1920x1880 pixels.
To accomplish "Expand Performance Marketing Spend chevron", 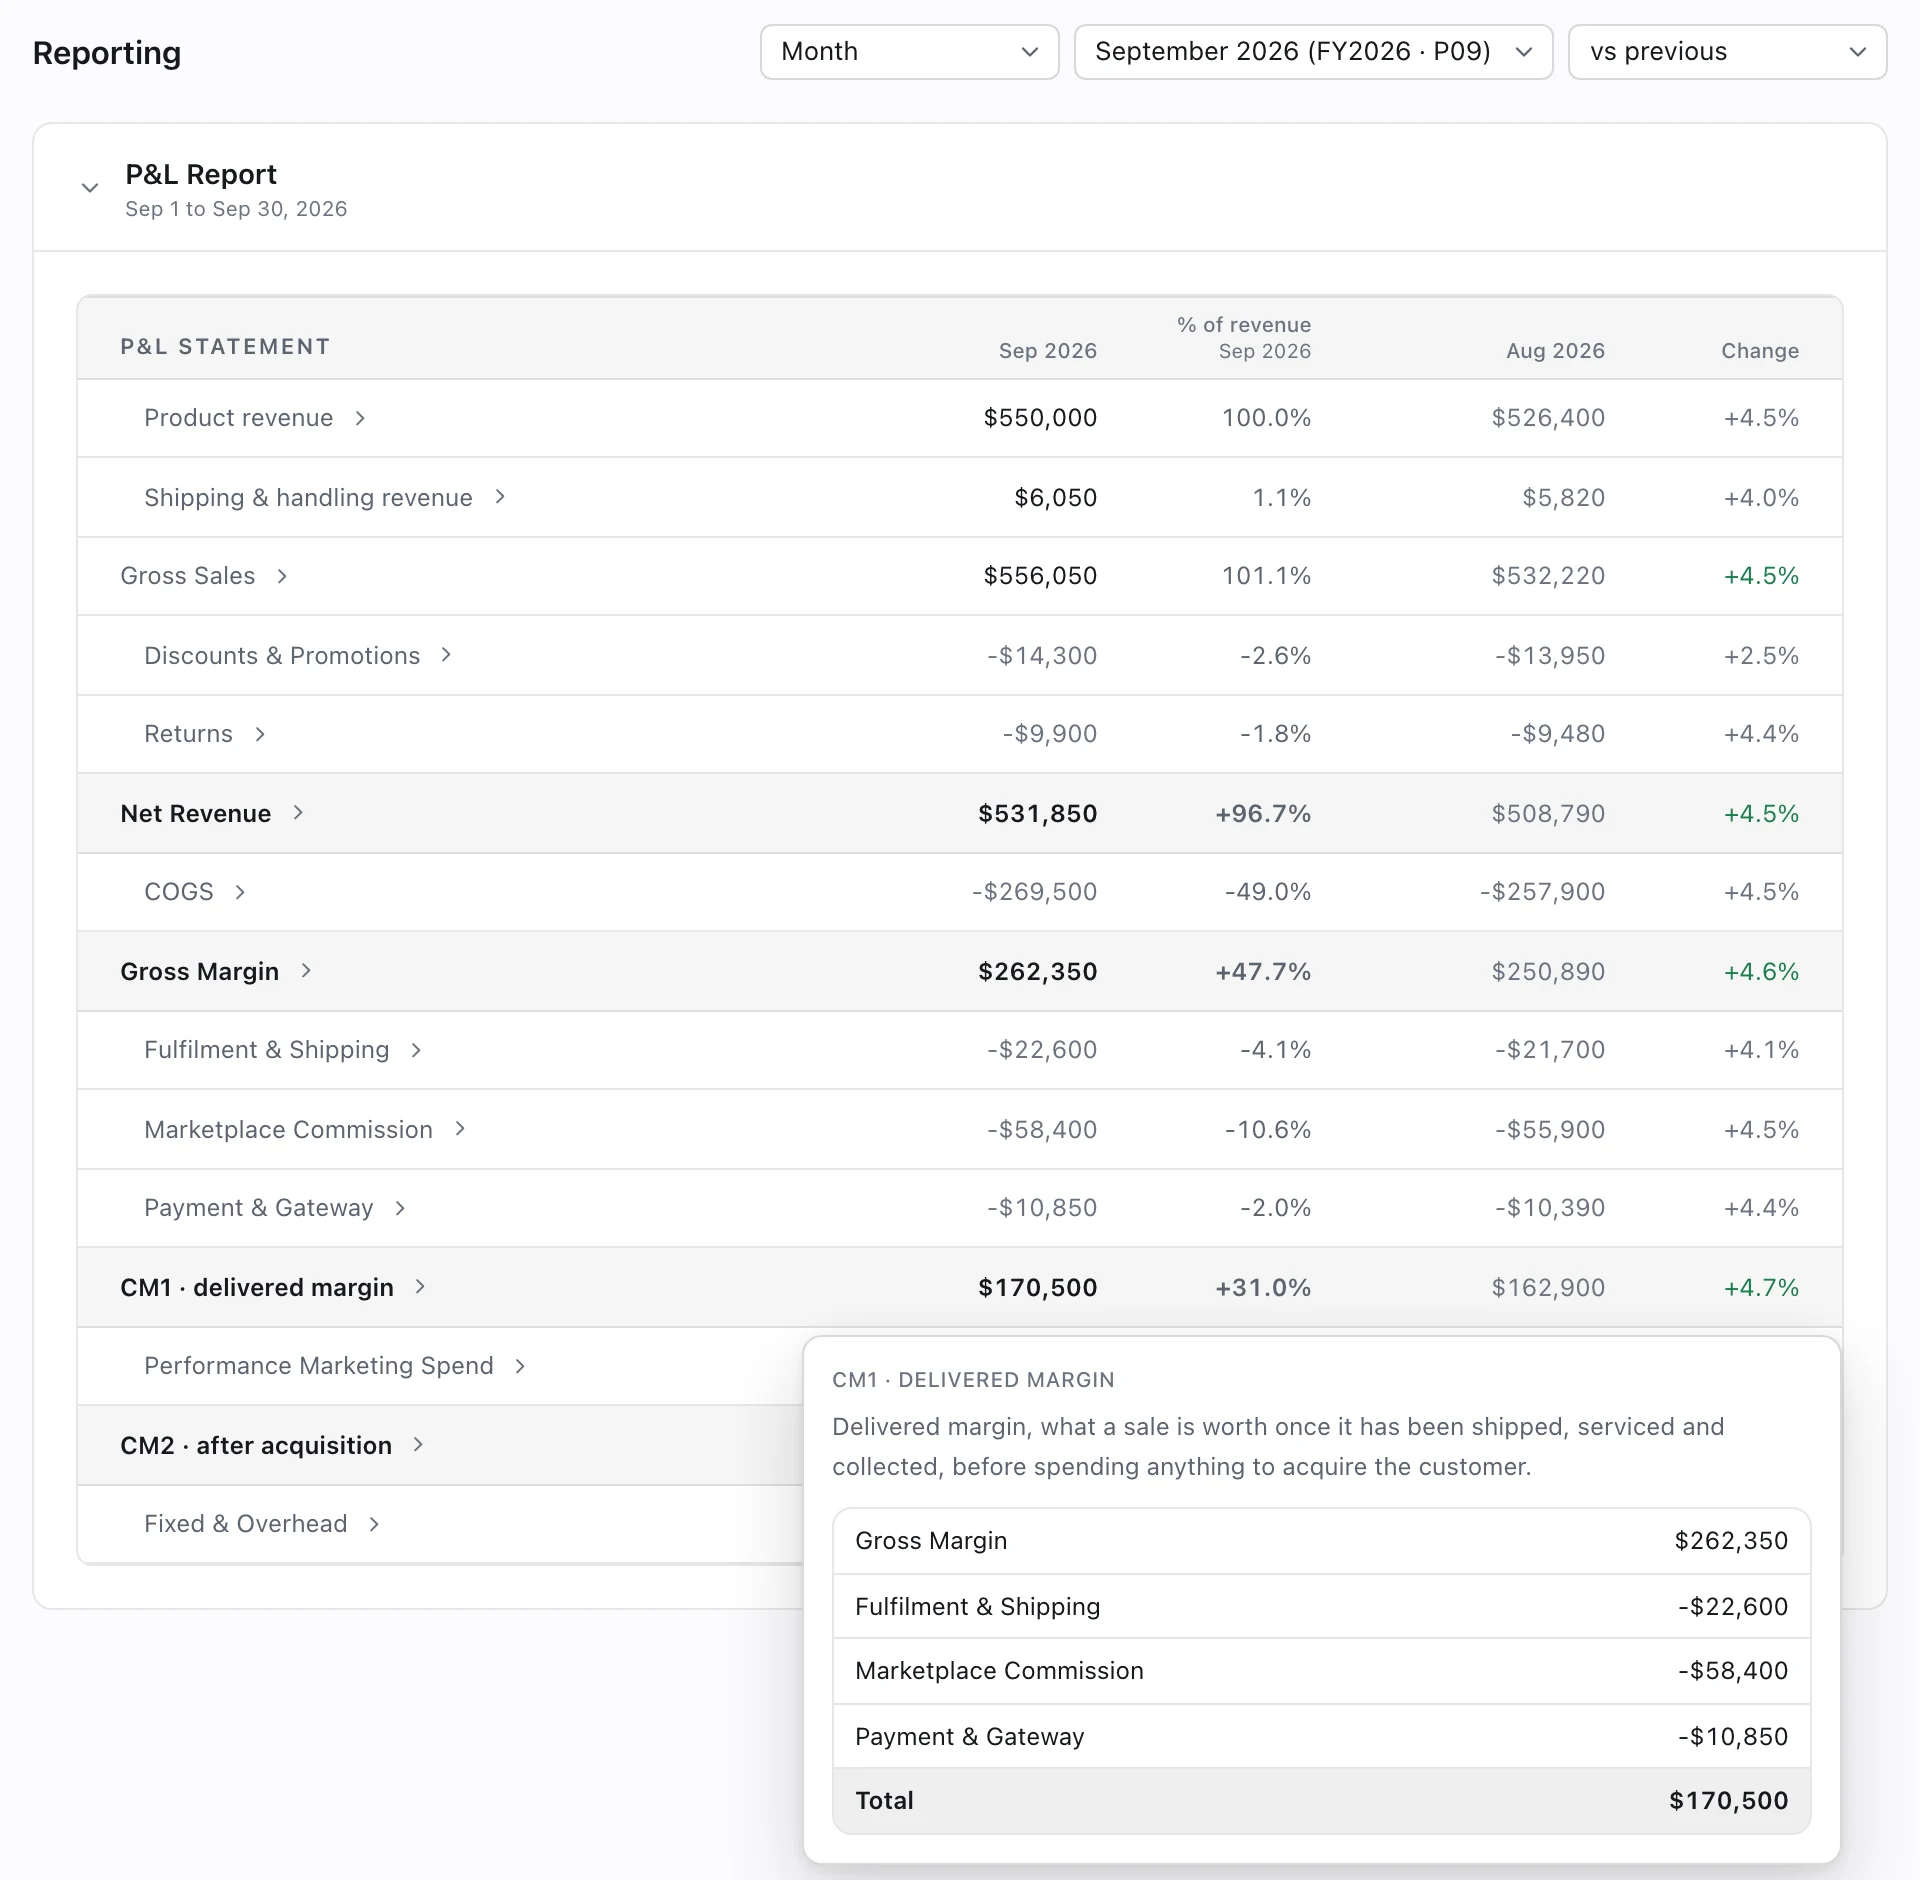I will (x=520, y=1366).
